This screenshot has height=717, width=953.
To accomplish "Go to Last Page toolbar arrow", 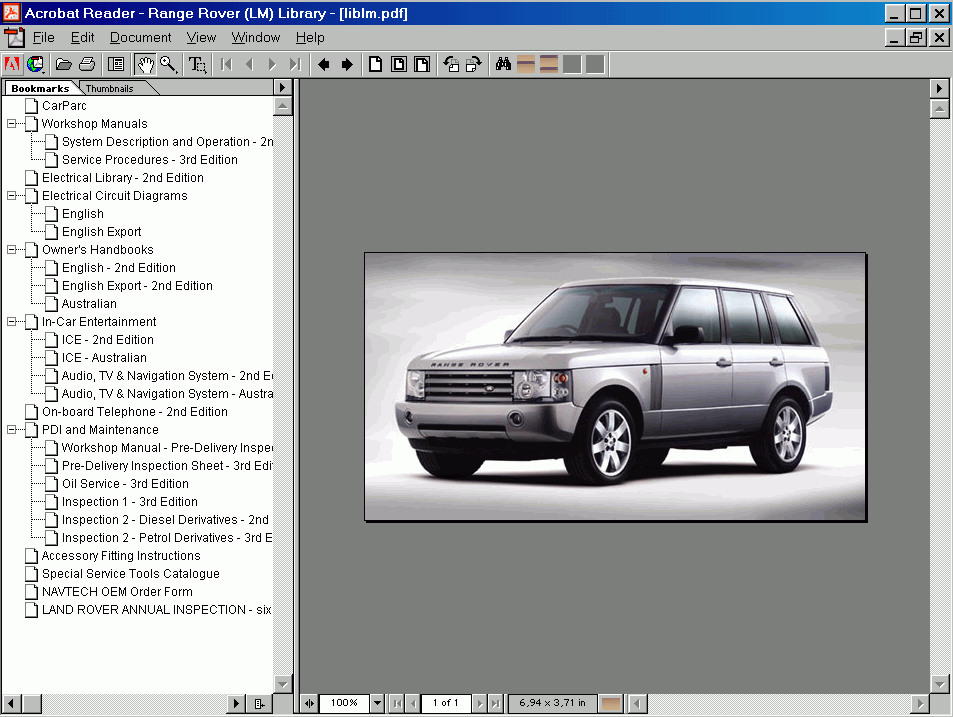I will coord(295,64).
